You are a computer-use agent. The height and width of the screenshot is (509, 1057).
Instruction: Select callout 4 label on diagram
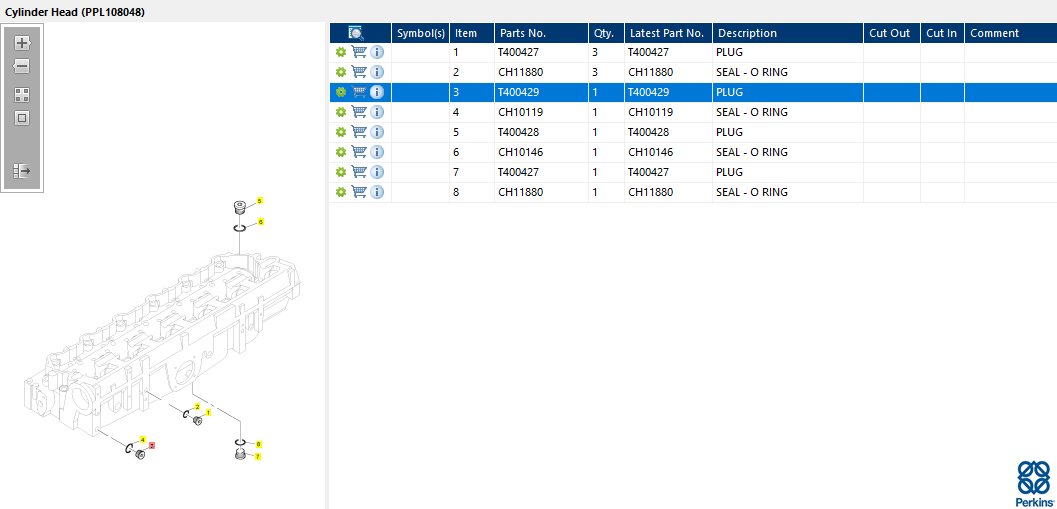point(143,440)
